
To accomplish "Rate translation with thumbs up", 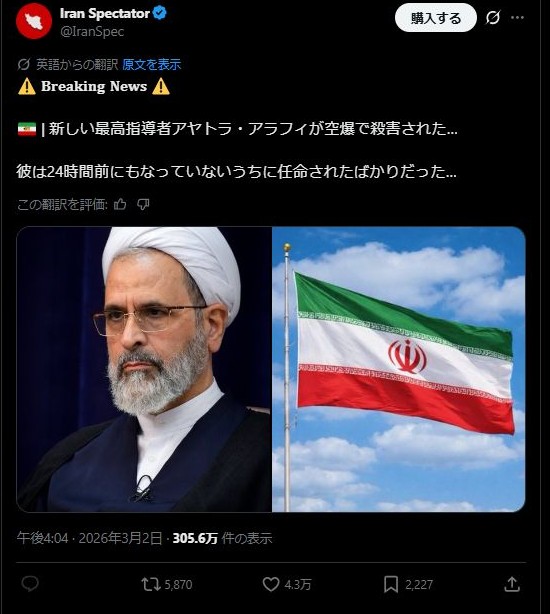I will [120, 204].
